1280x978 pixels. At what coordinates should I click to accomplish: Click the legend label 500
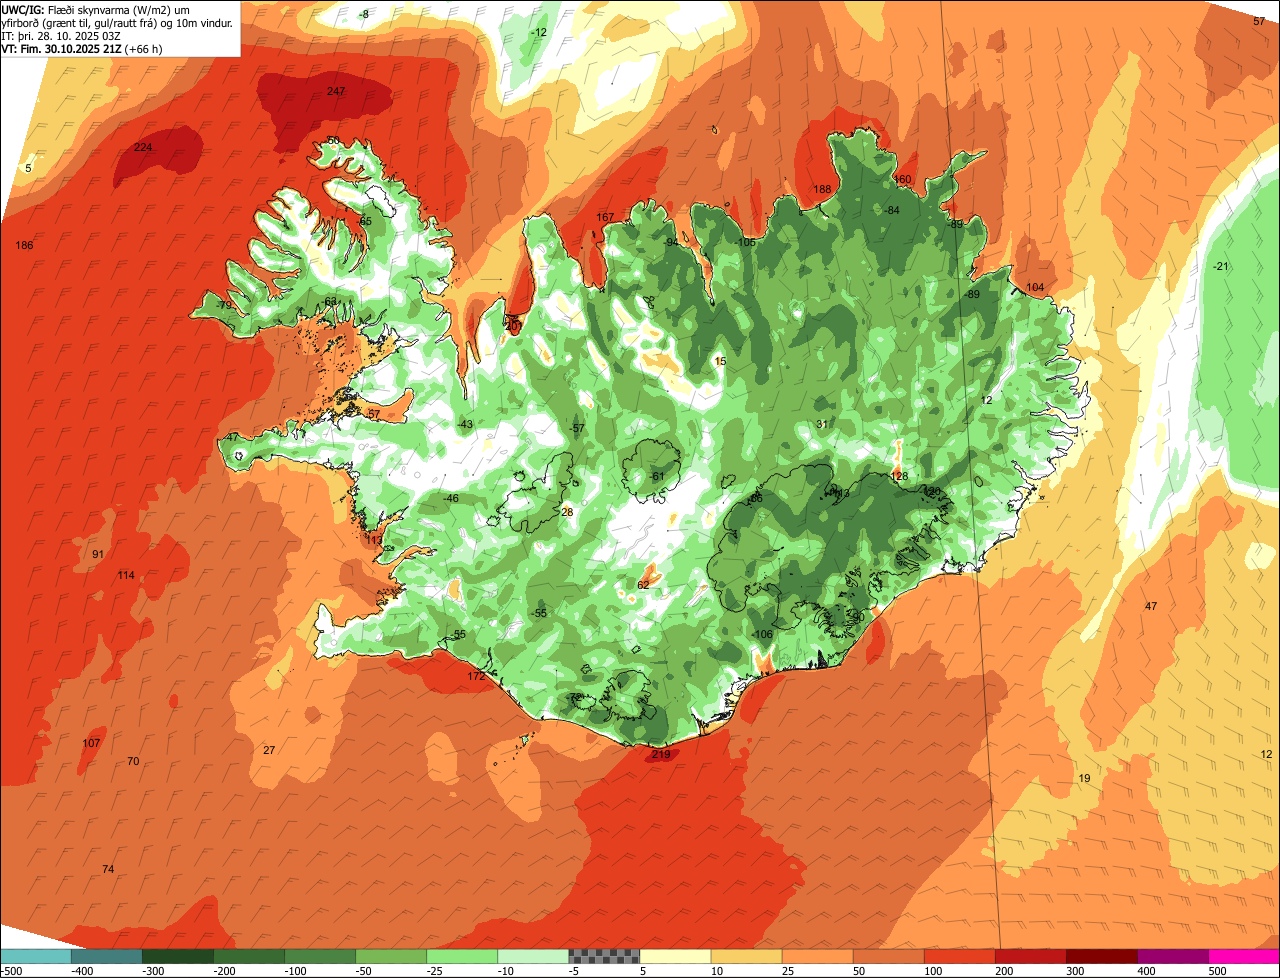click(1216, 971)
